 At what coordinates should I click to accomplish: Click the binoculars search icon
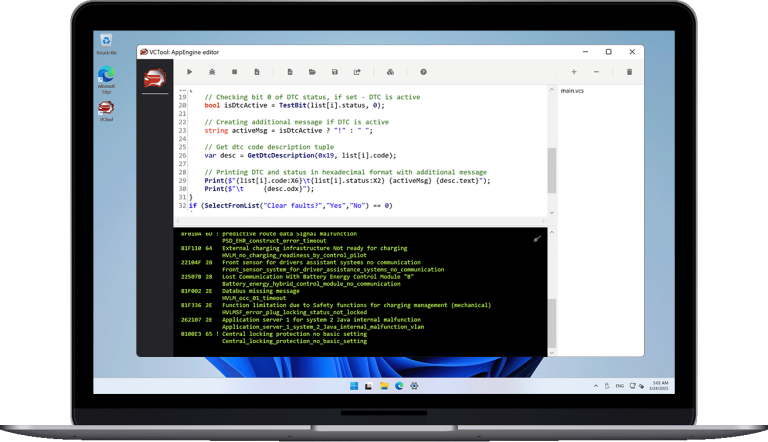pyautogui.click(x=390, y=72)
